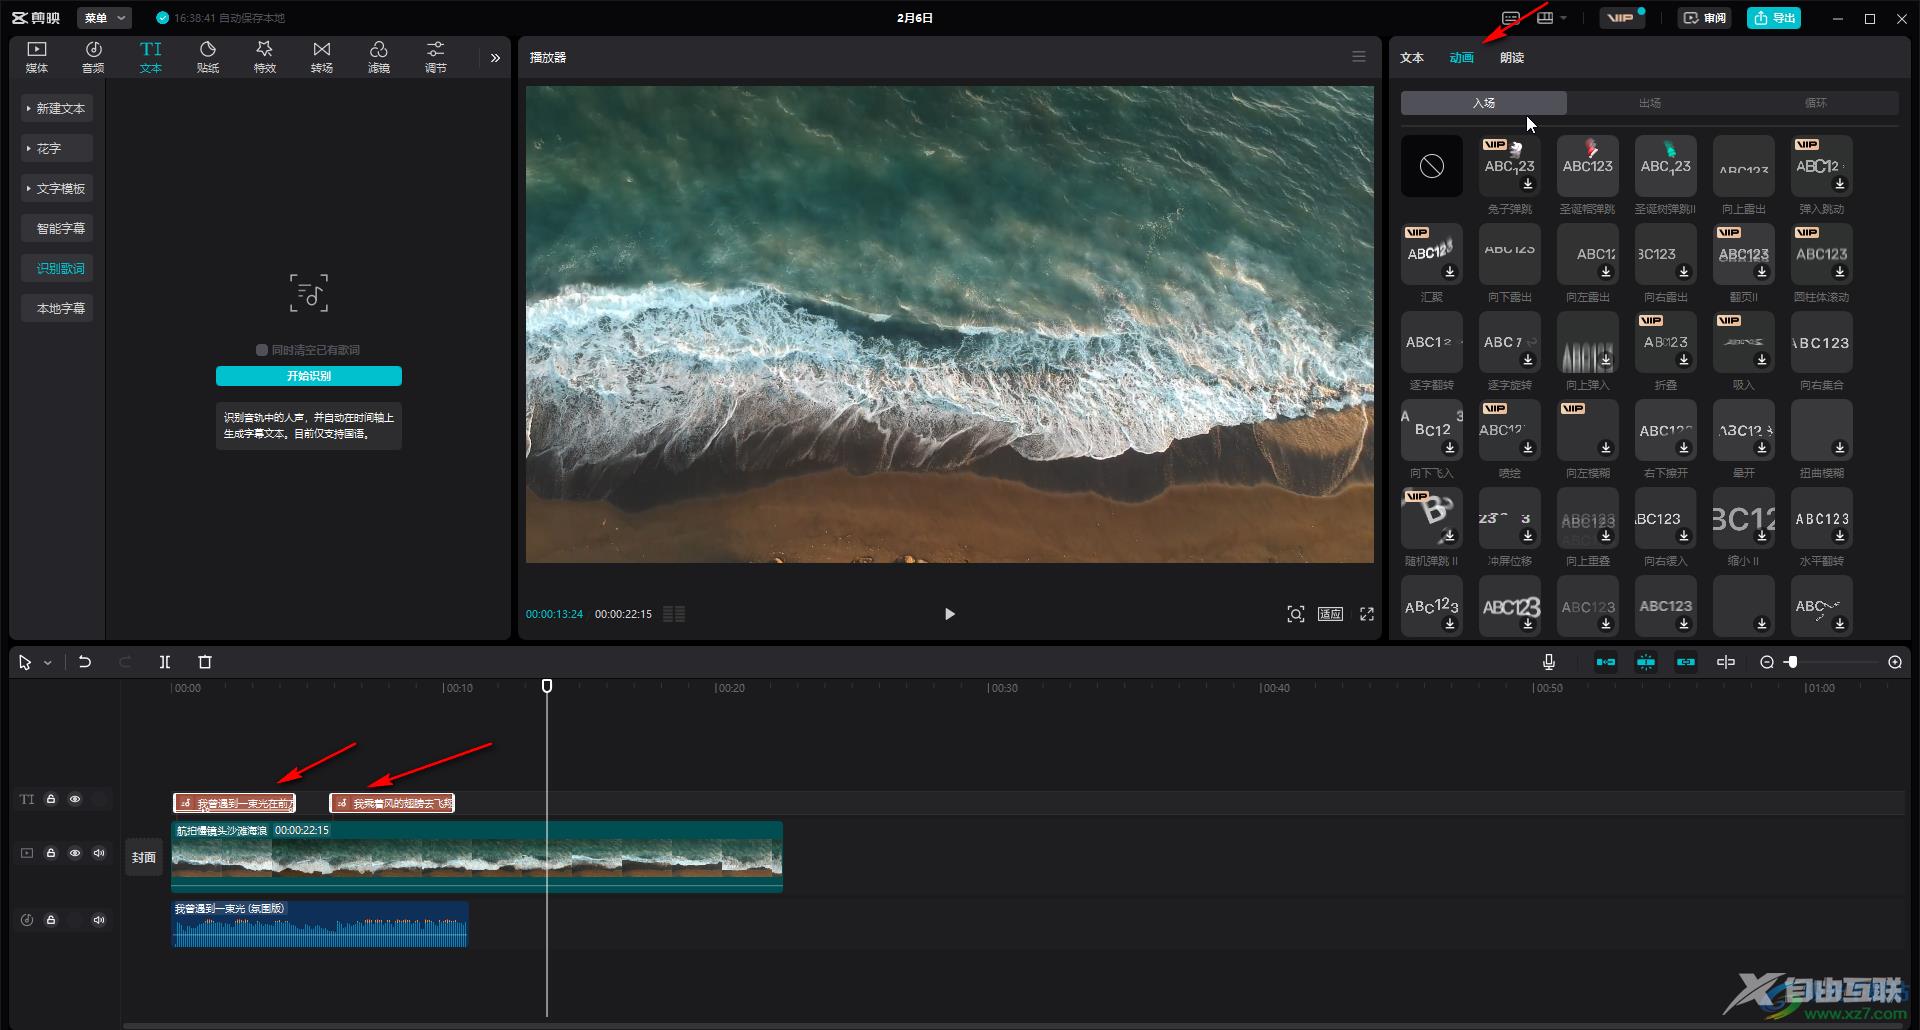The width and height of the screenshot is (1920, 1030).
Task: Mute the video track speaker
Action: tap(99, 853)
